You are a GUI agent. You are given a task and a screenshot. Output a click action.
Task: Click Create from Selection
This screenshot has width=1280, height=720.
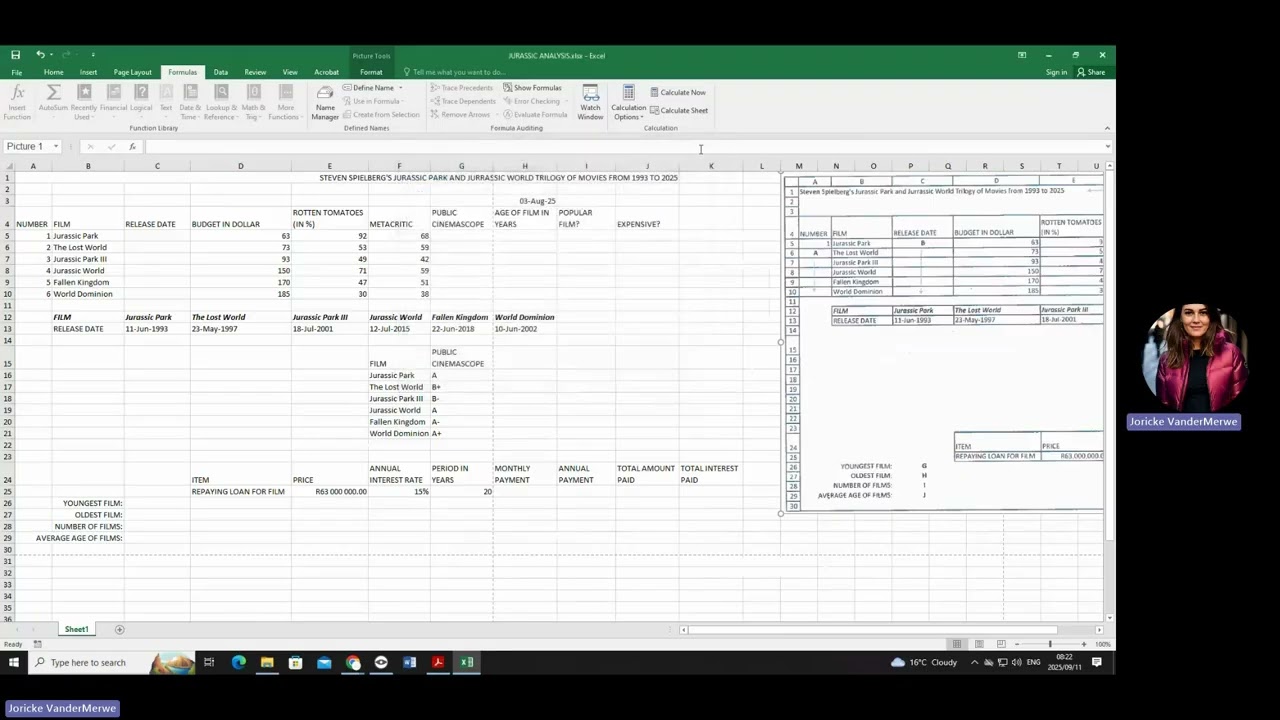click(381, 114)
